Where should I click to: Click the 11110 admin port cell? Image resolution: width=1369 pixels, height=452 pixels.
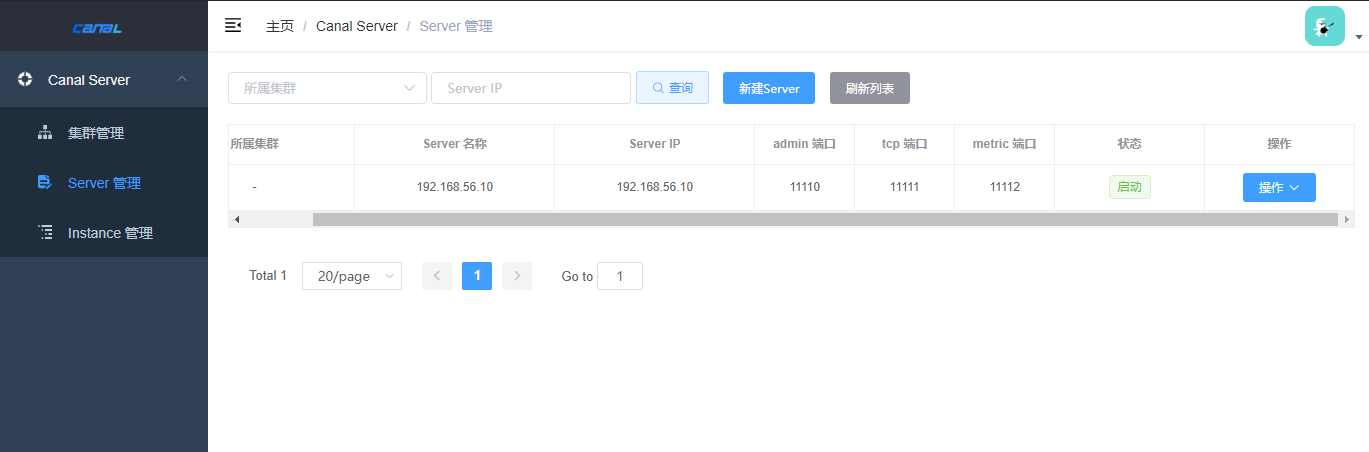click(x=805, y=187)
